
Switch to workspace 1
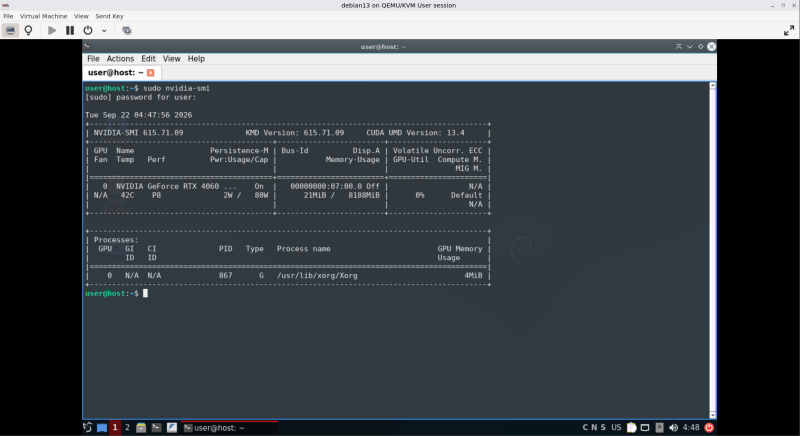[115, 427]
